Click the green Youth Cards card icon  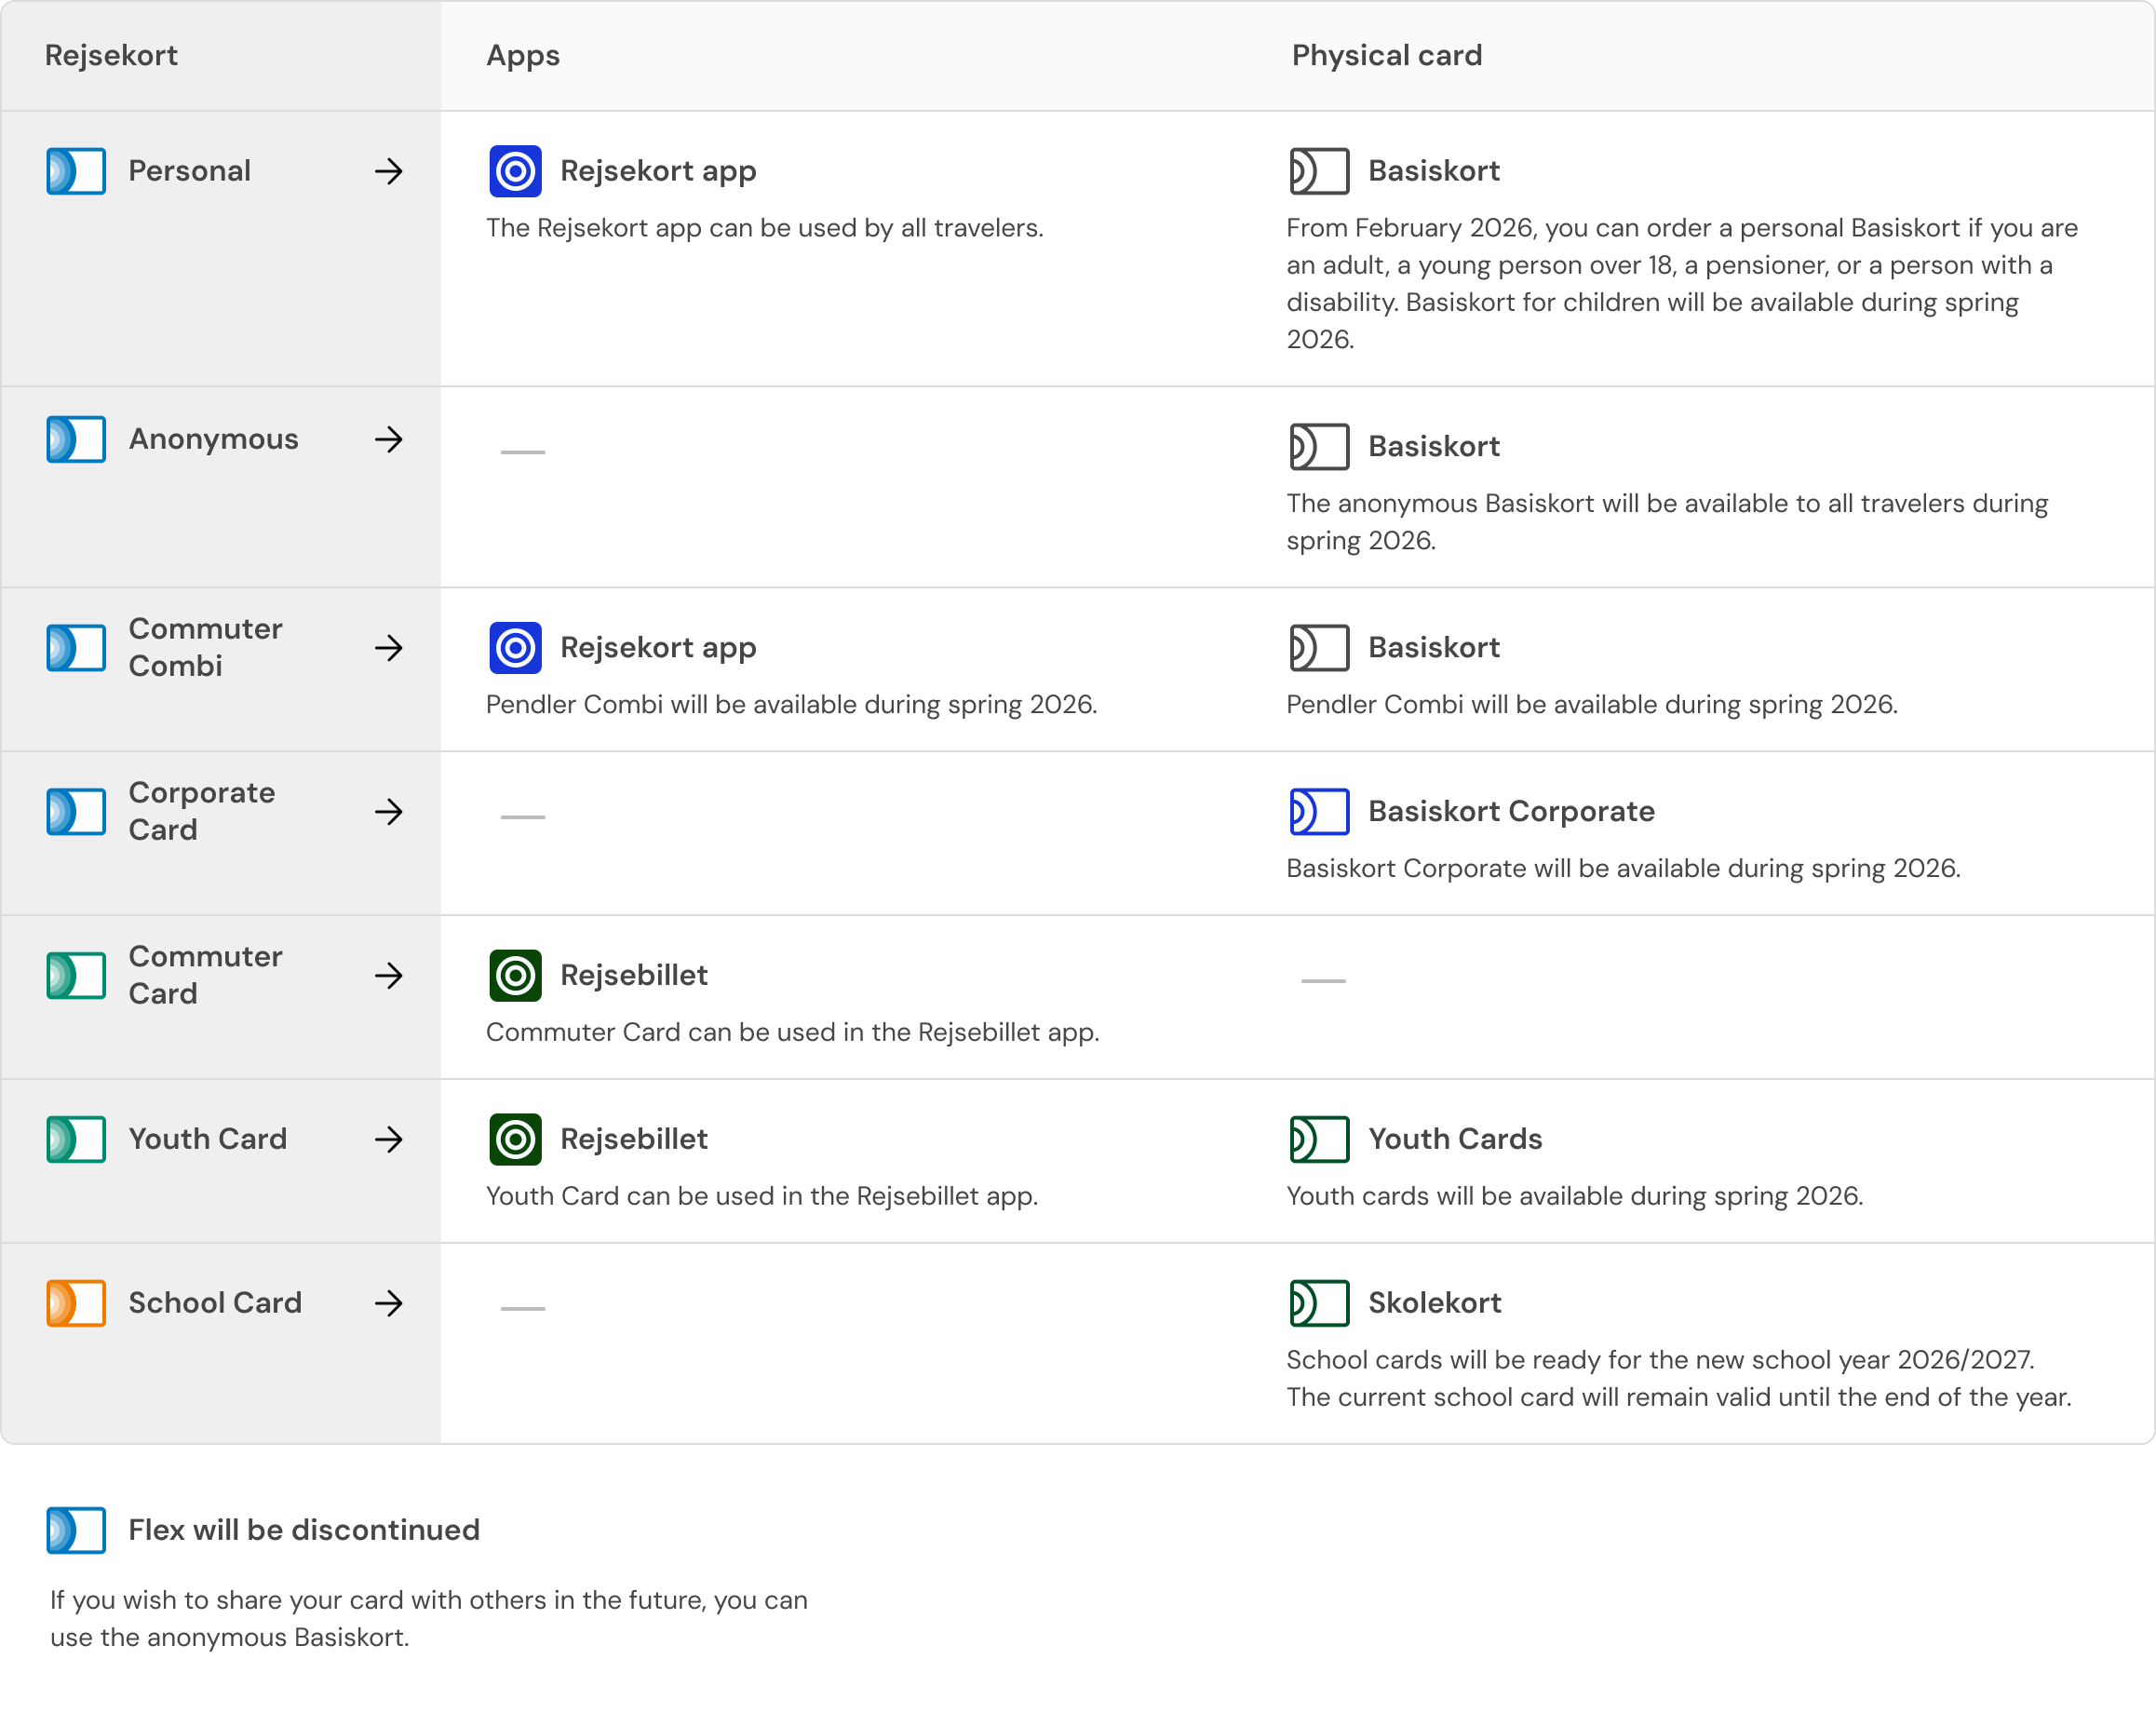pyautogui.click(x=1319, y=1139)
